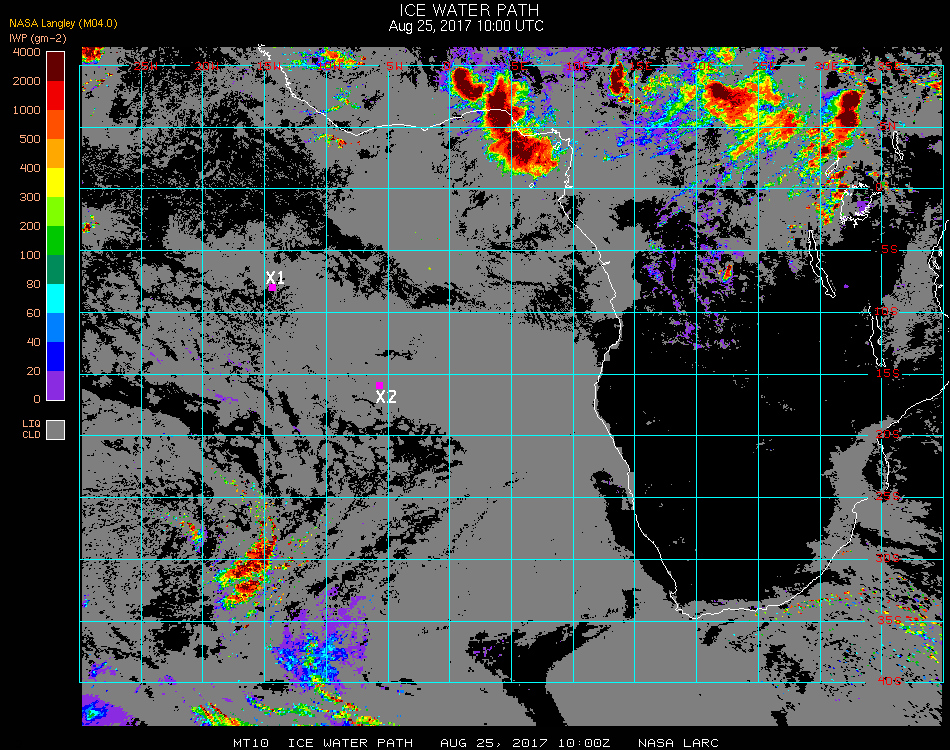The image size is (950, 750).
Task: Click the 'Aug 25, 2017 10:00 UTC' date text
Action: (x=466, y=26)
